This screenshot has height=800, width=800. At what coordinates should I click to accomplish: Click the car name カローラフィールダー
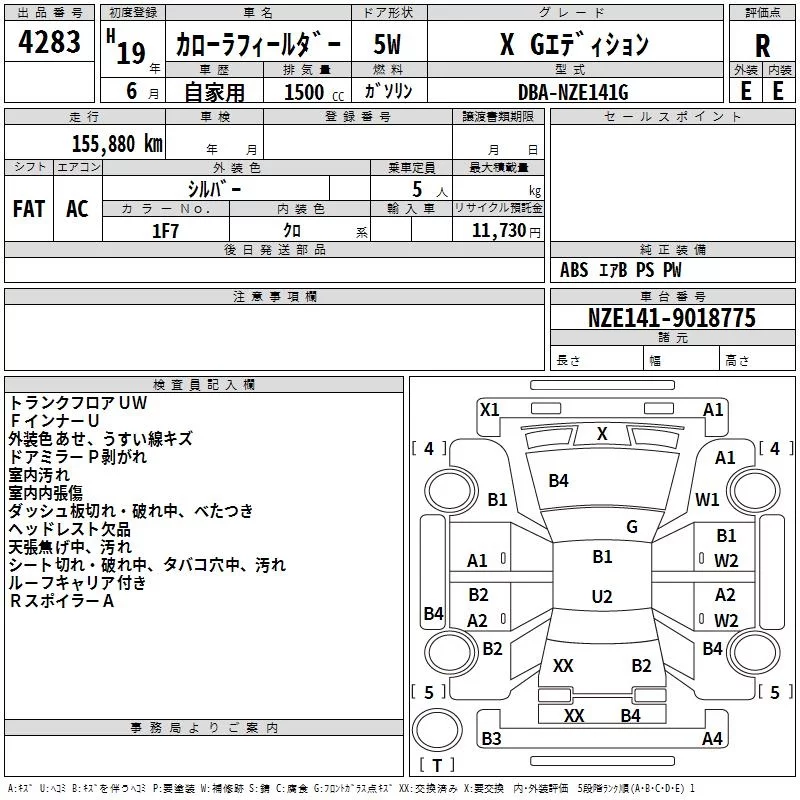[x=258, y=44]
